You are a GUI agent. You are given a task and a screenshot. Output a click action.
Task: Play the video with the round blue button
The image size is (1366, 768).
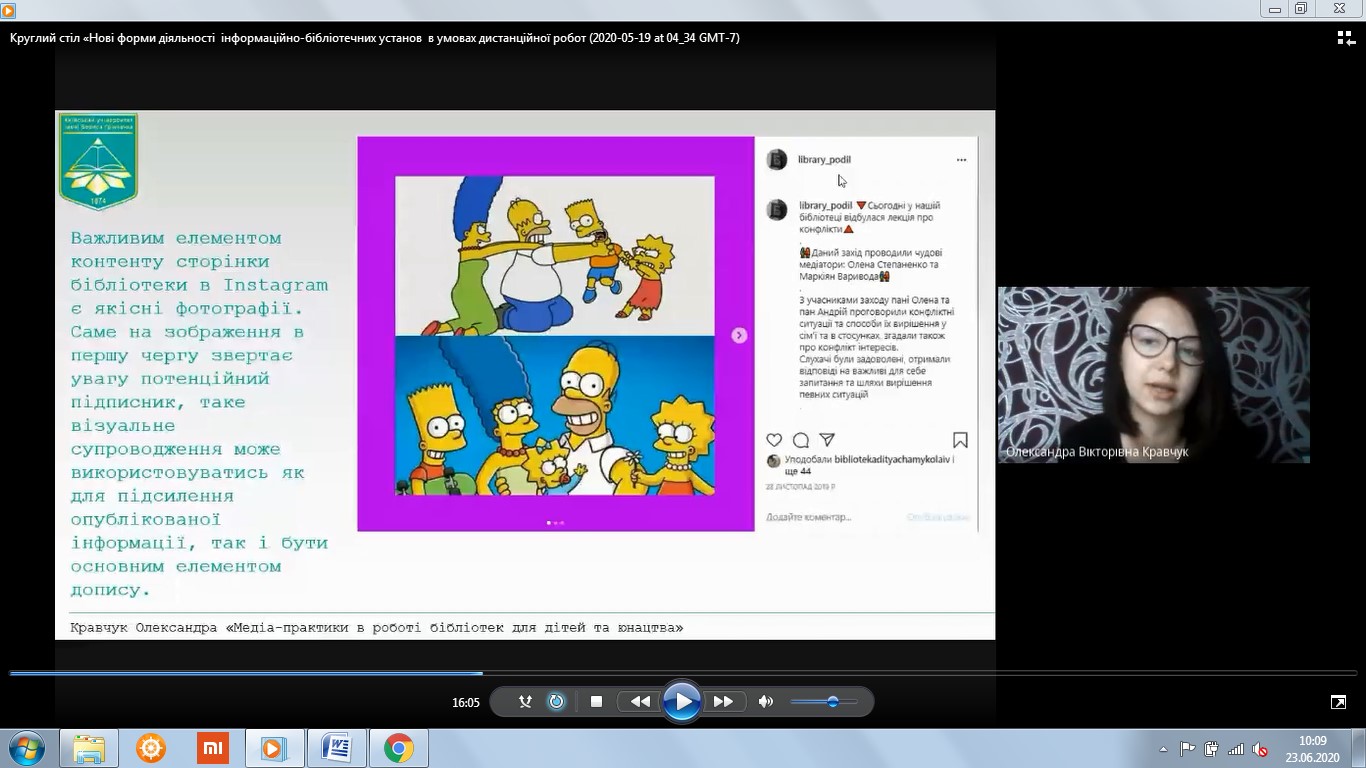point(681,701)
